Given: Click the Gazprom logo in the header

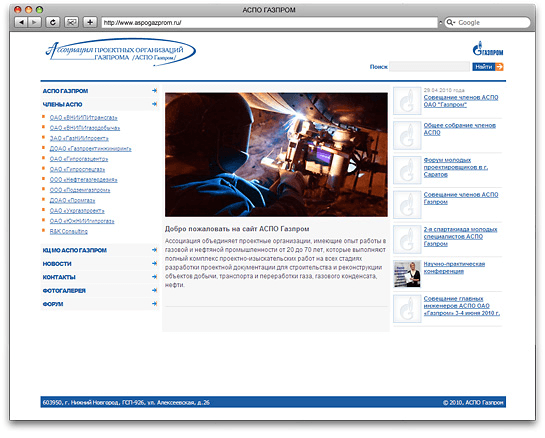Looking at the screenshot, I should [x=488, y=49].
